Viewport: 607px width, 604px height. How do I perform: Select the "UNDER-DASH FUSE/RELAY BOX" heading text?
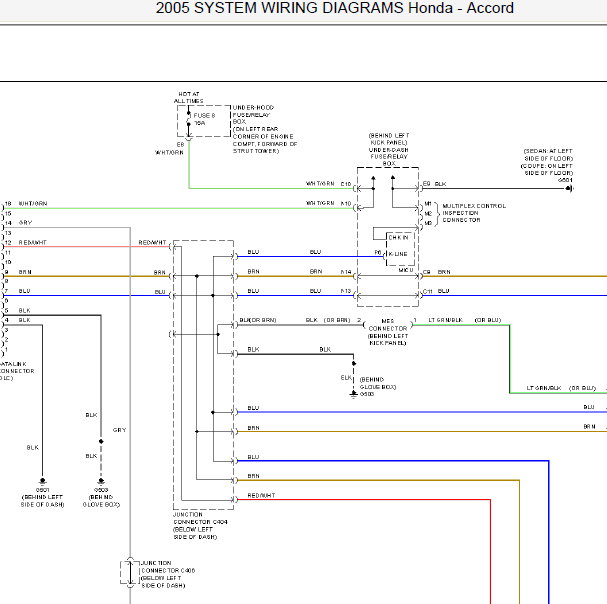tap(388, 156)
